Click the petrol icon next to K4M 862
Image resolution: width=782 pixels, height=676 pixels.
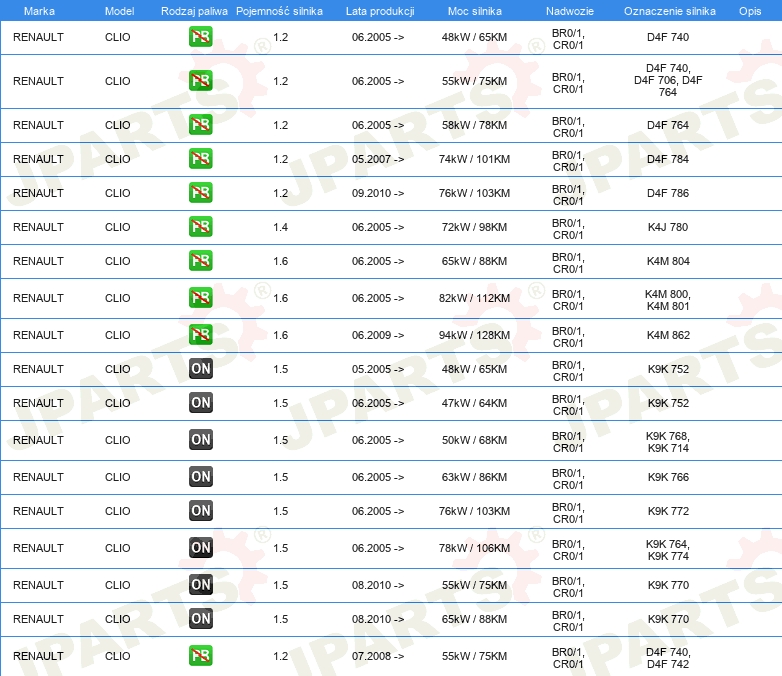click(200, 334)
